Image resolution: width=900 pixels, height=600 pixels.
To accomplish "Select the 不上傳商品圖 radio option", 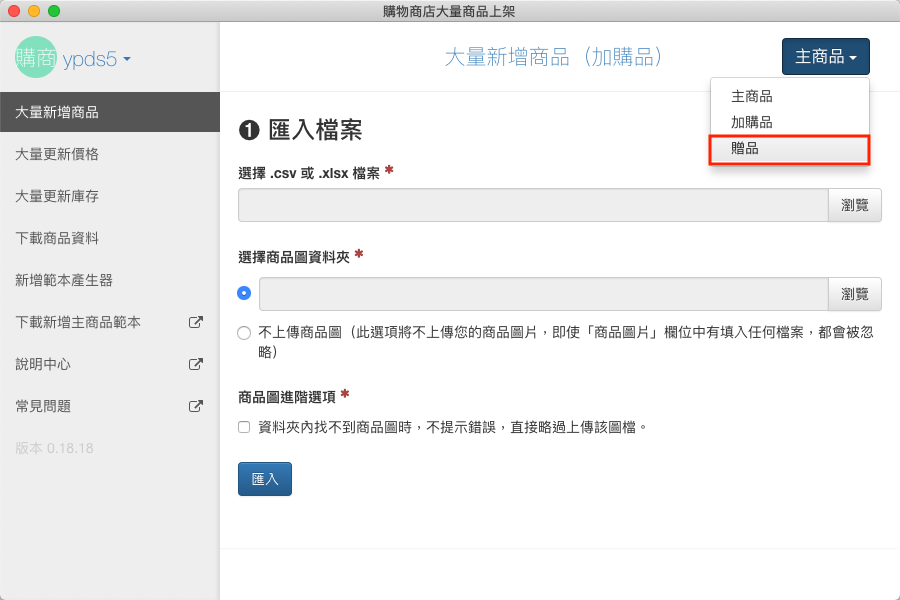I will click(244, 332).
